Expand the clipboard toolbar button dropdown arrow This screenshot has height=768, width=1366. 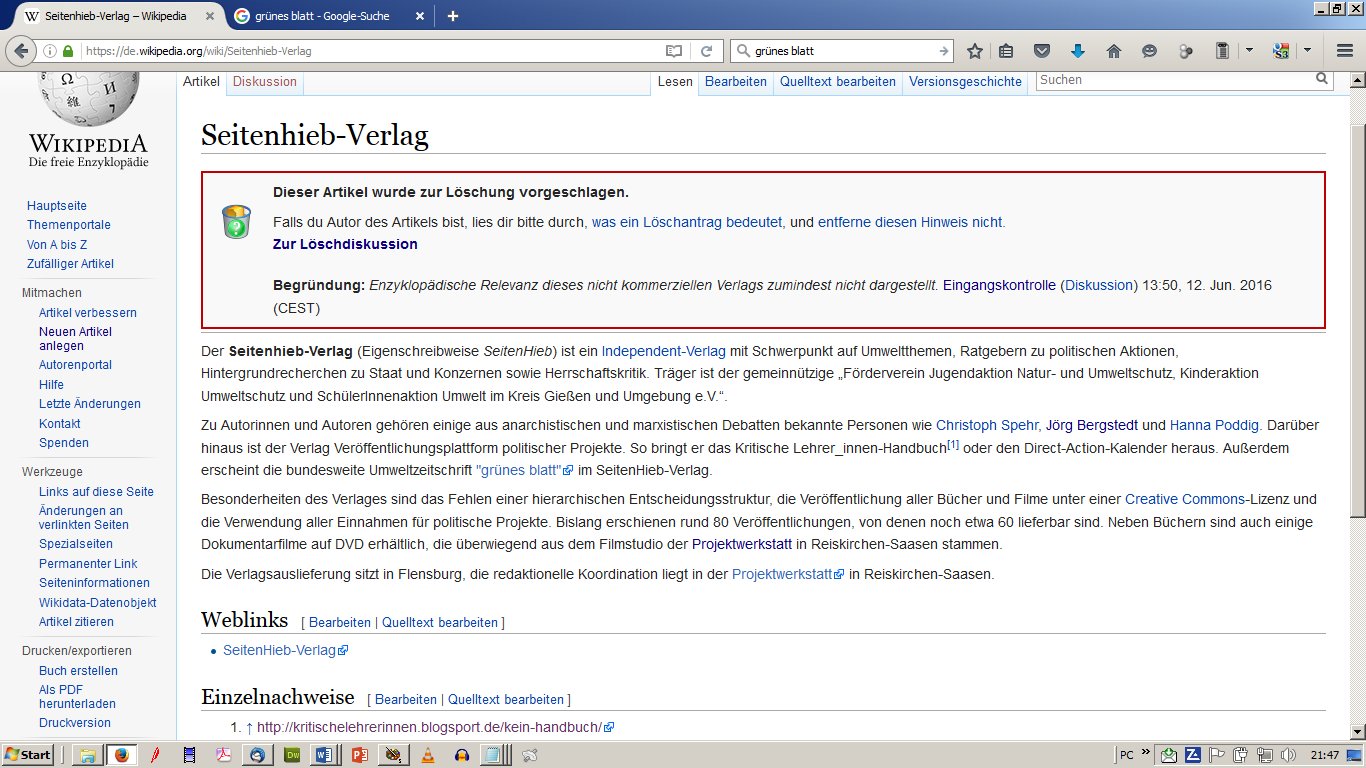[x=1249, y=51]
